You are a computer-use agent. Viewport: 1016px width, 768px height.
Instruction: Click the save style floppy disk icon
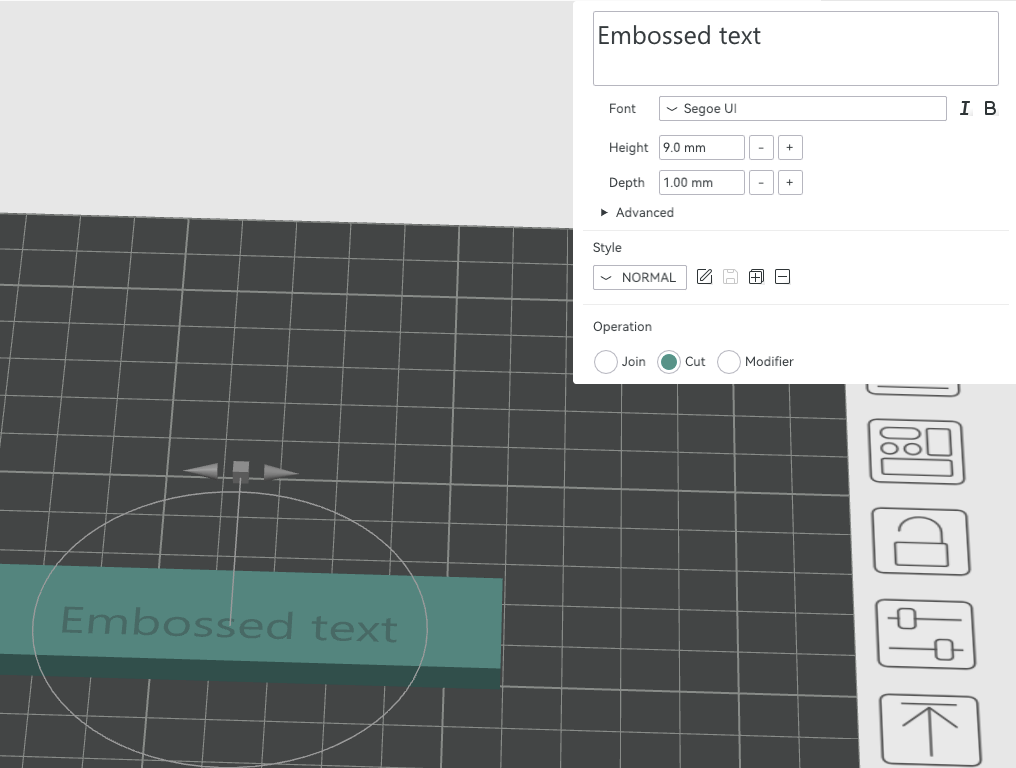730,277
